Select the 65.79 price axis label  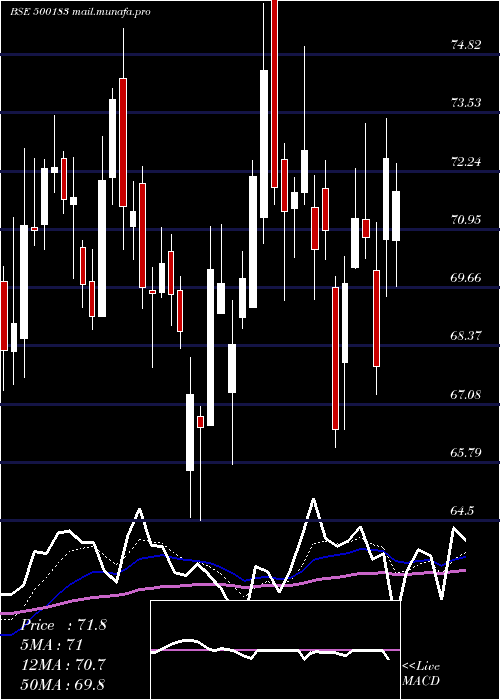coord(467,453)
